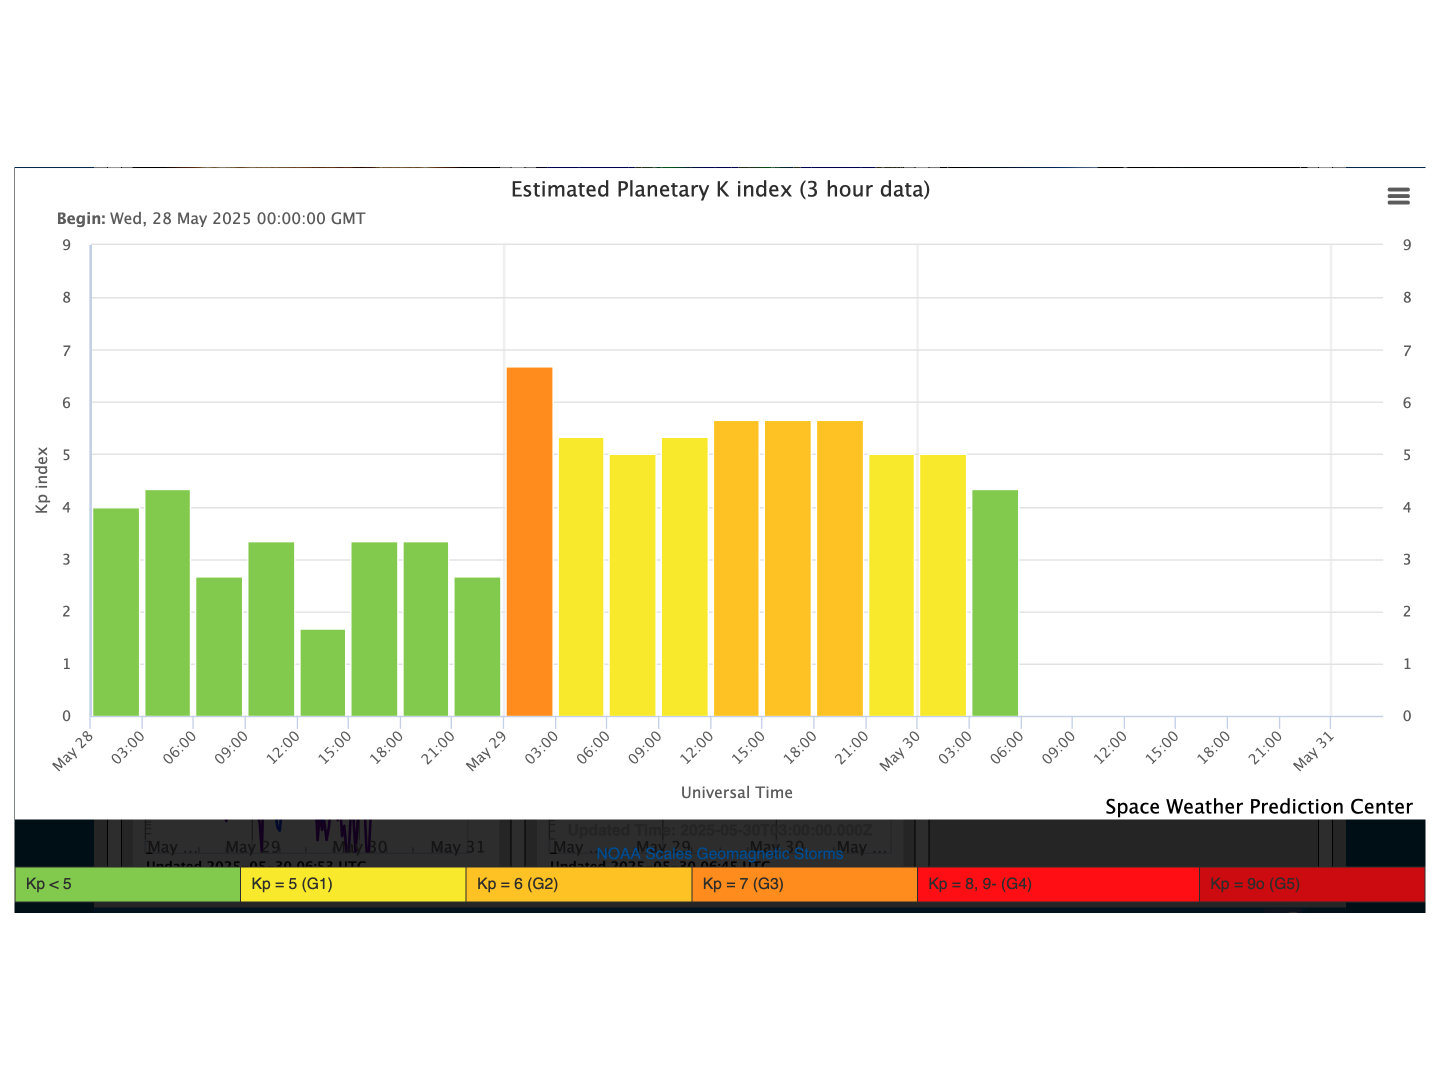This screenshot has width=1440, height=1080.
Task: Select the amber 'Kp = 6 (G2)' legend swatch
Action: [x=579, y=884]
